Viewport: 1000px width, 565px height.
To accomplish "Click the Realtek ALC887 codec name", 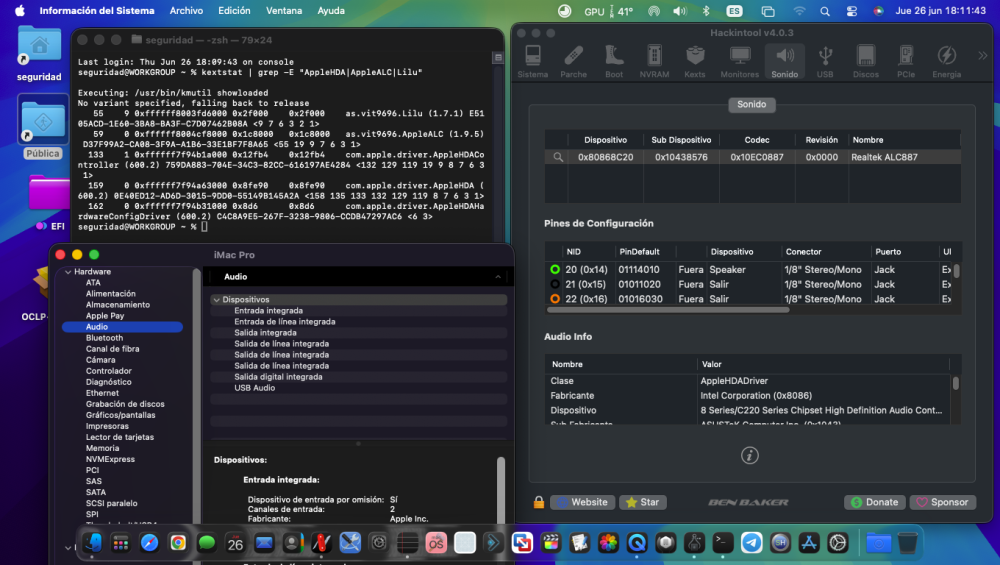I will 884,157.
